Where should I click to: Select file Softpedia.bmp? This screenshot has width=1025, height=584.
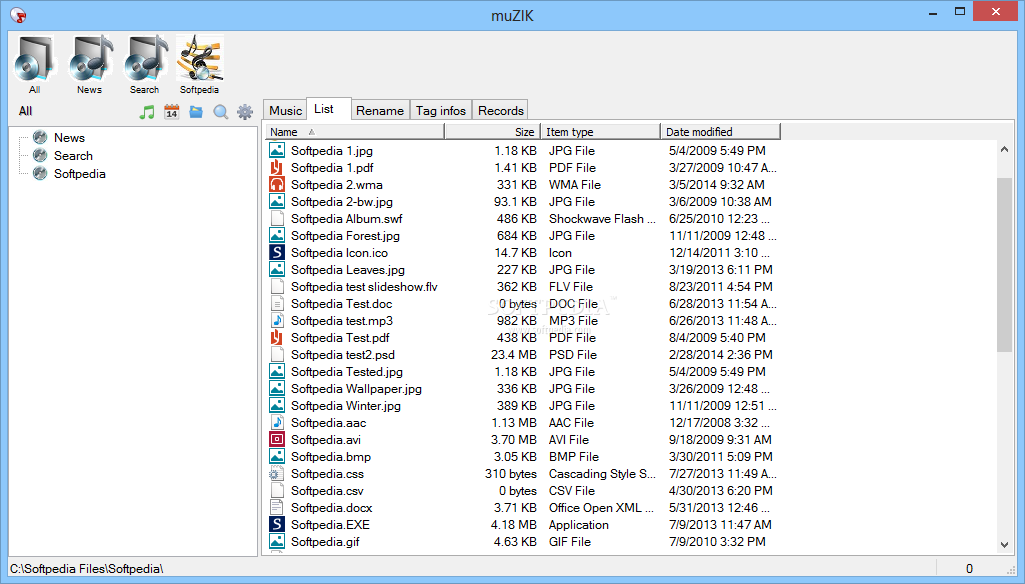pyautogui.click(x=331, y=456)
